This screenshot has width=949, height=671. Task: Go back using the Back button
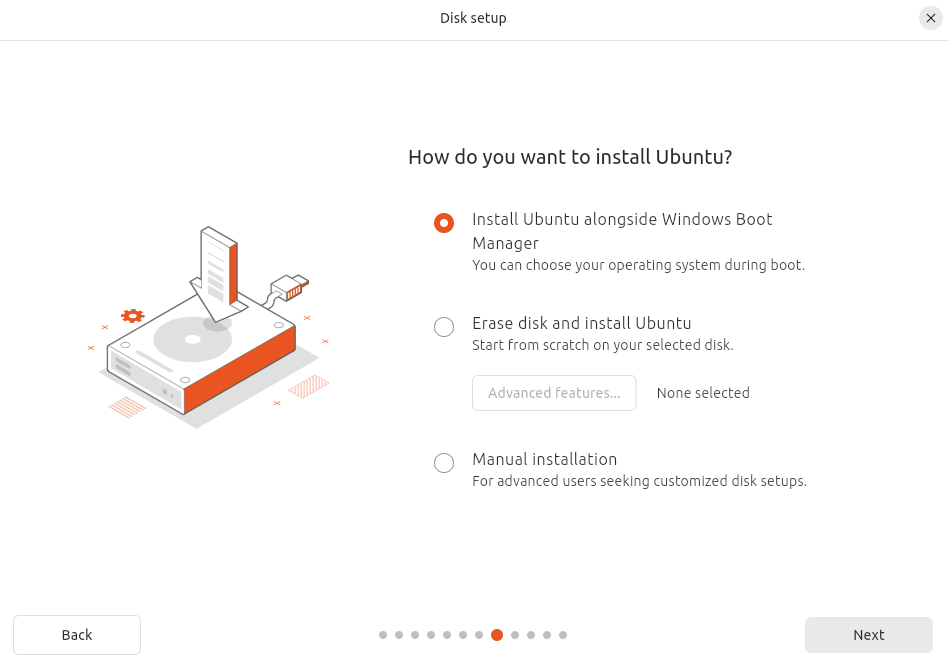(77, 635)
